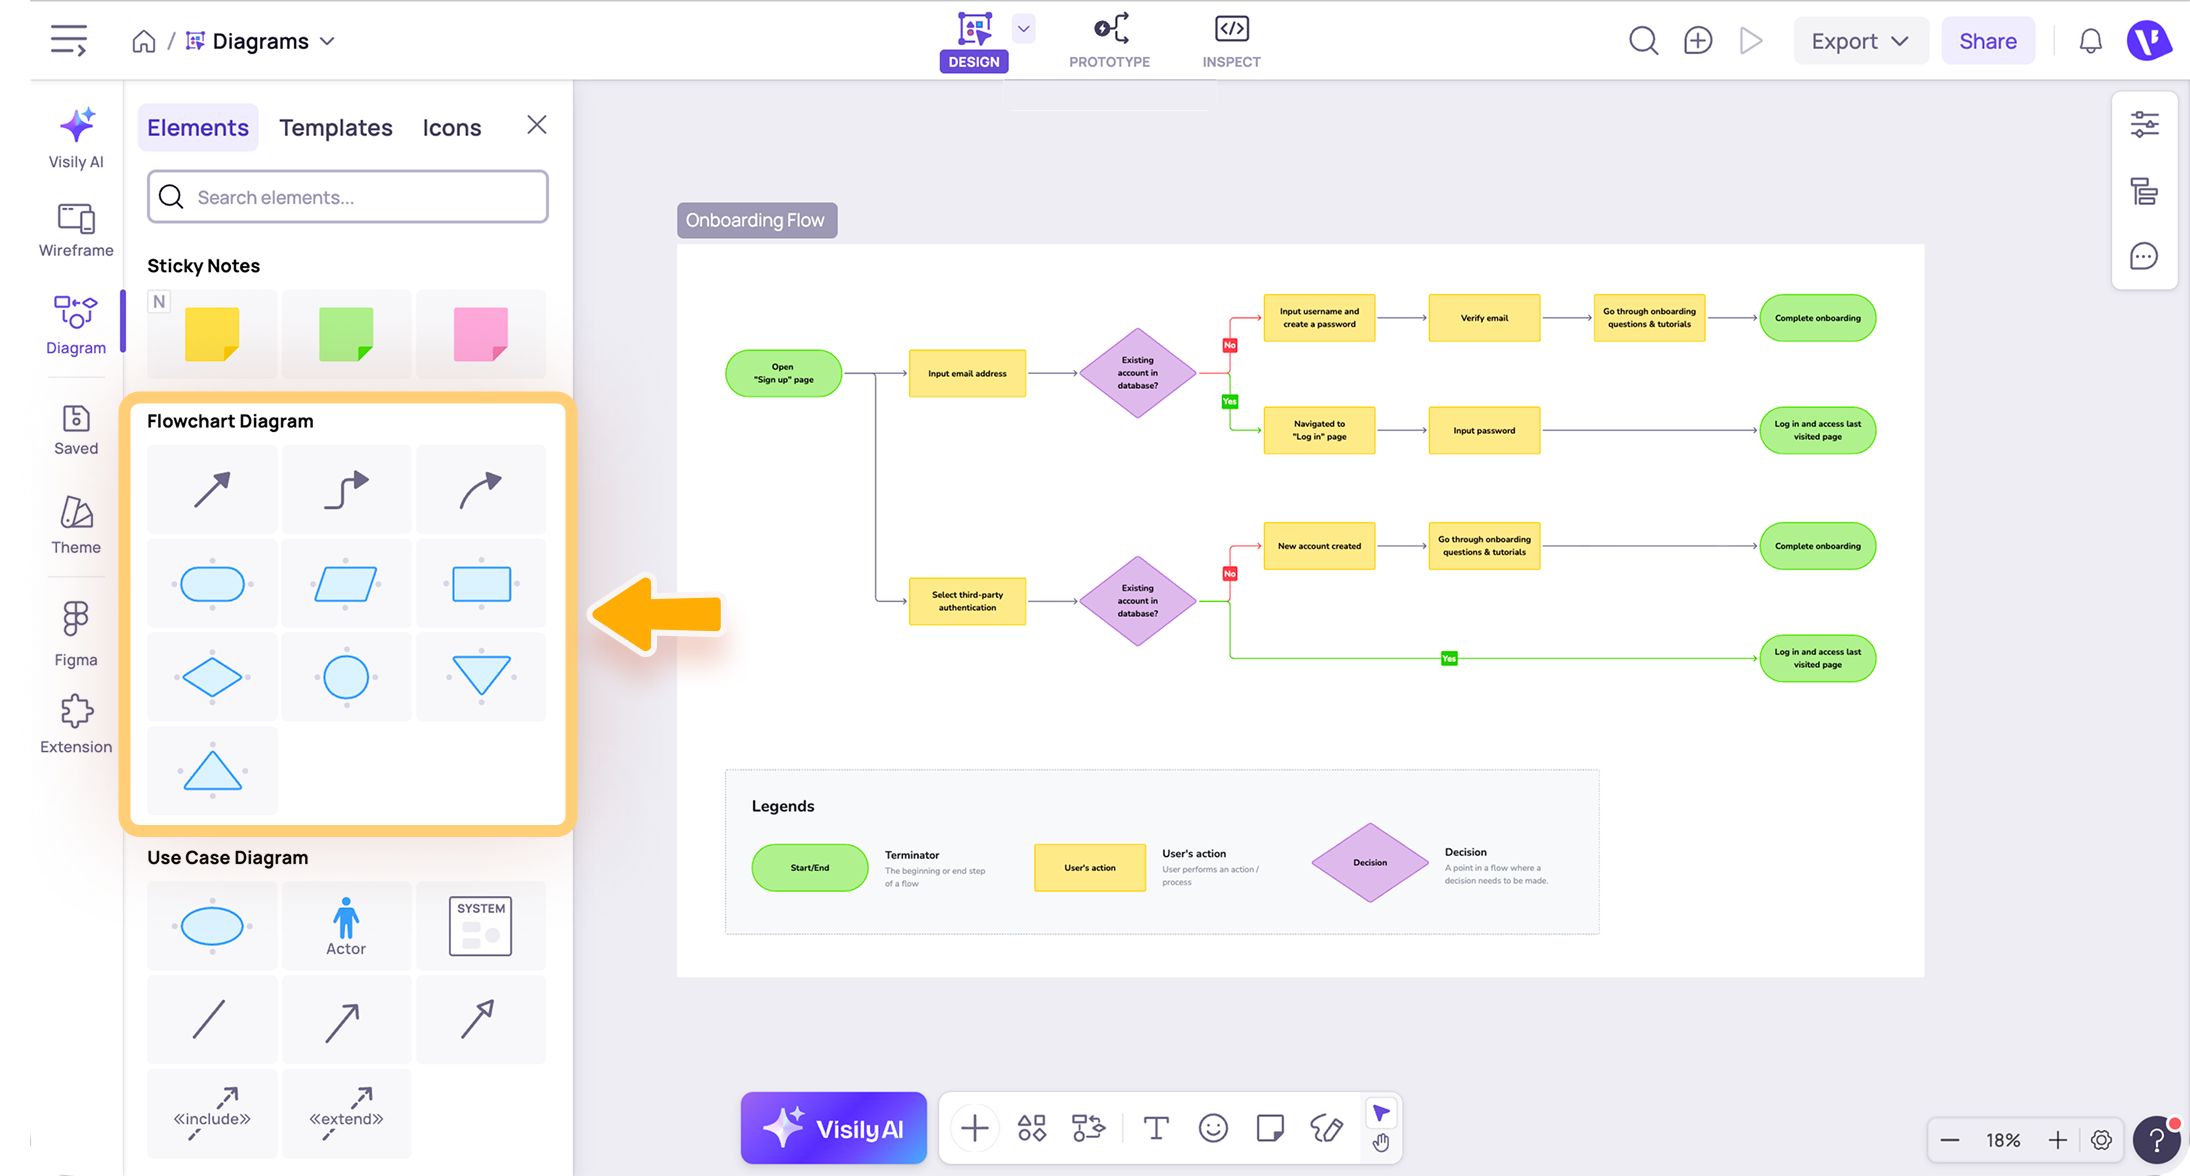Viewport: 2190px width, 1176px height.
Task: Add an upright triangle shape
Action: 212,771
